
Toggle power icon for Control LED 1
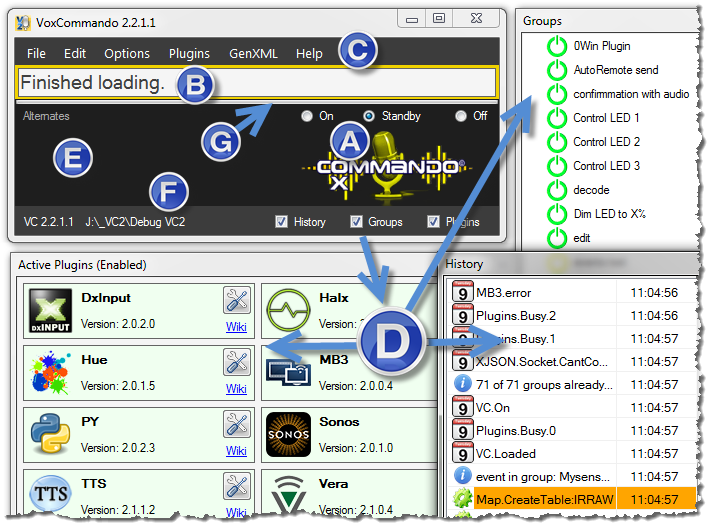point(557,118)
